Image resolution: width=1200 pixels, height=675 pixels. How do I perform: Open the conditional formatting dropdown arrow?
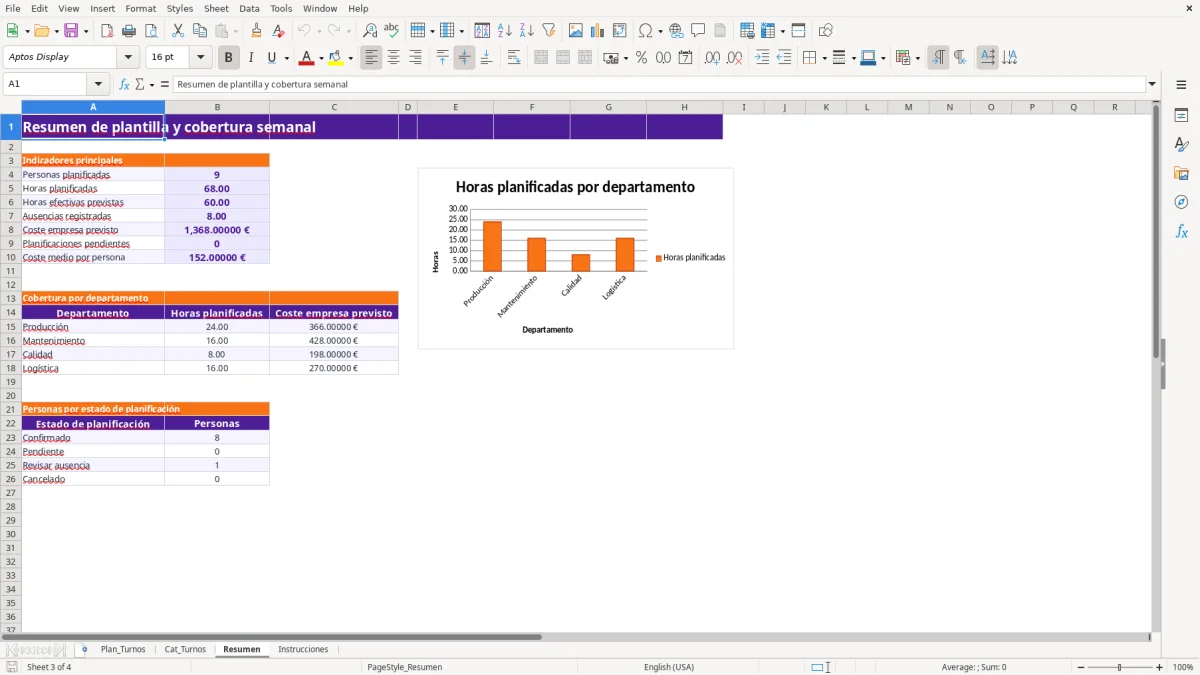point(917,58)
